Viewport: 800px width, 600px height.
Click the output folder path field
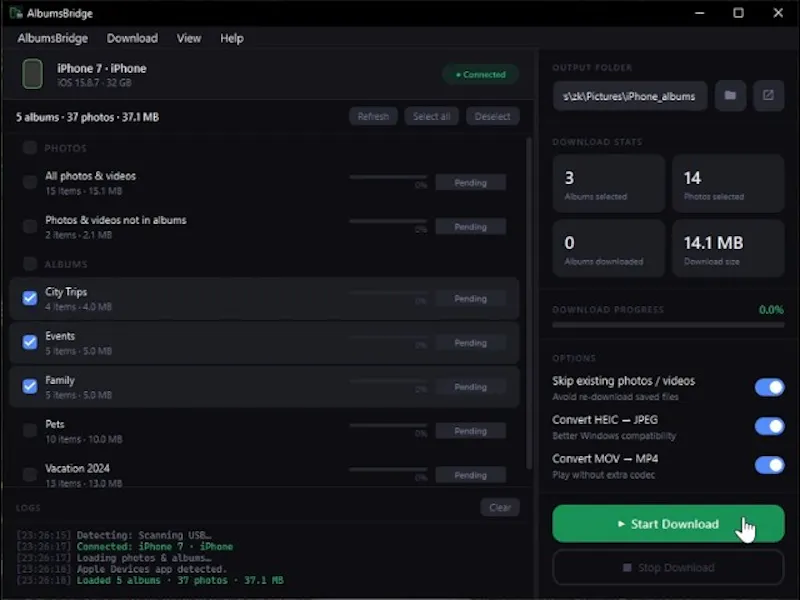click(x=630, y=96)
